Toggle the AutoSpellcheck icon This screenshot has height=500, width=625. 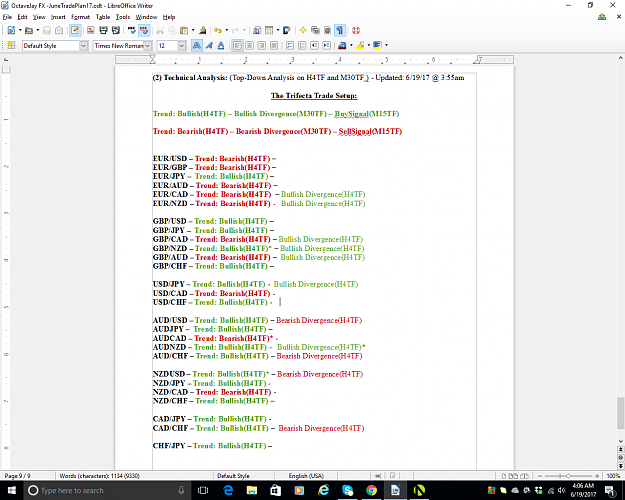(x=144, y=30)
